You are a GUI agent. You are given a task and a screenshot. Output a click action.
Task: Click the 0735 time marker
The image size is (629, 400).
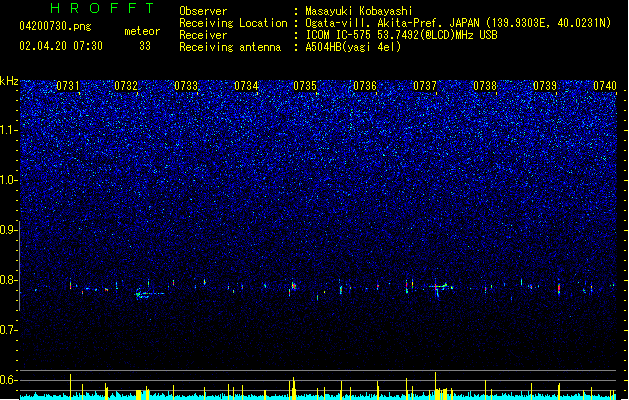(x=305, y=86)
